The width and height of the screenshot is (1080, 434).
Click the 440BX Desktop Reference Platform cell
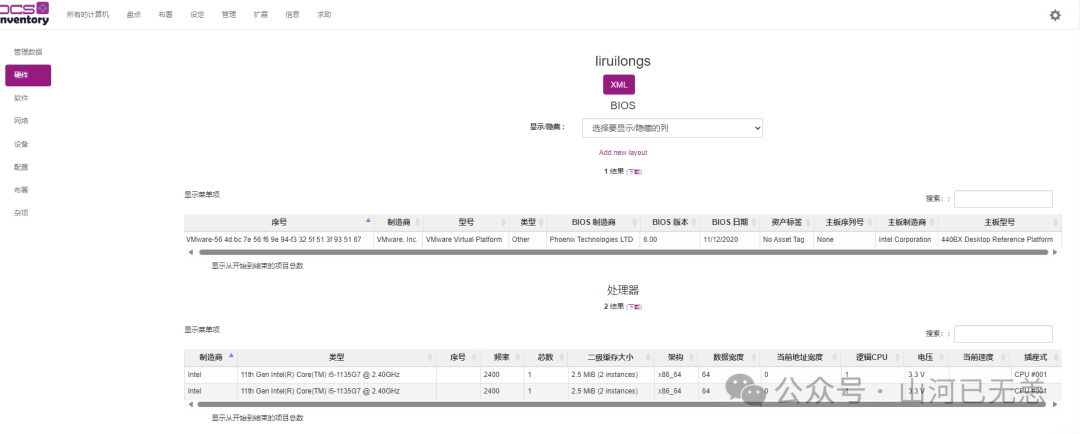point(999,240)
